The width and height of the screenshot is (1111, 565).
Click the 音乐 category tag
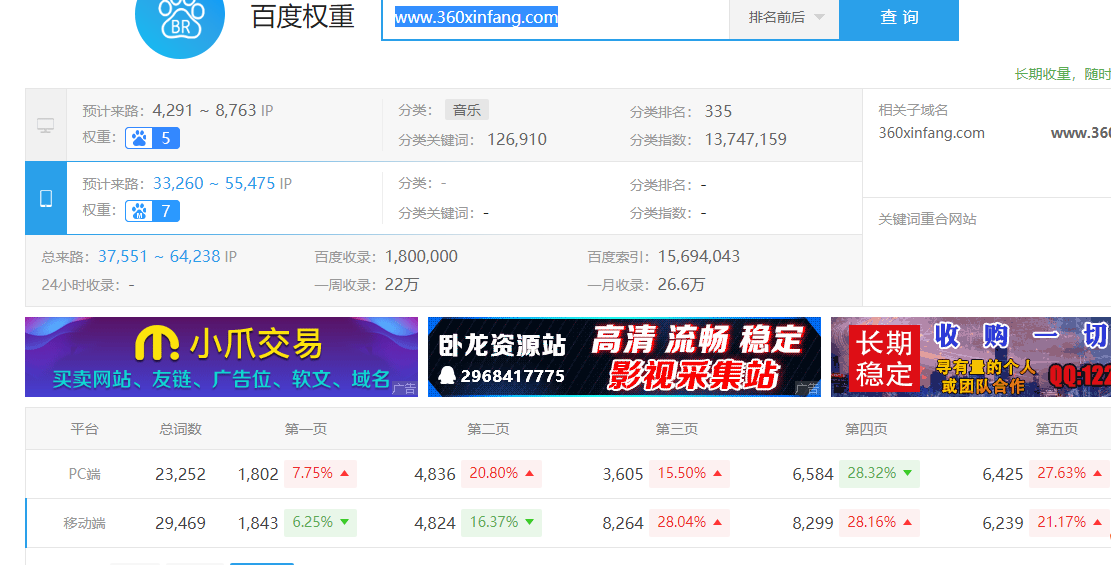click(467, 111)
